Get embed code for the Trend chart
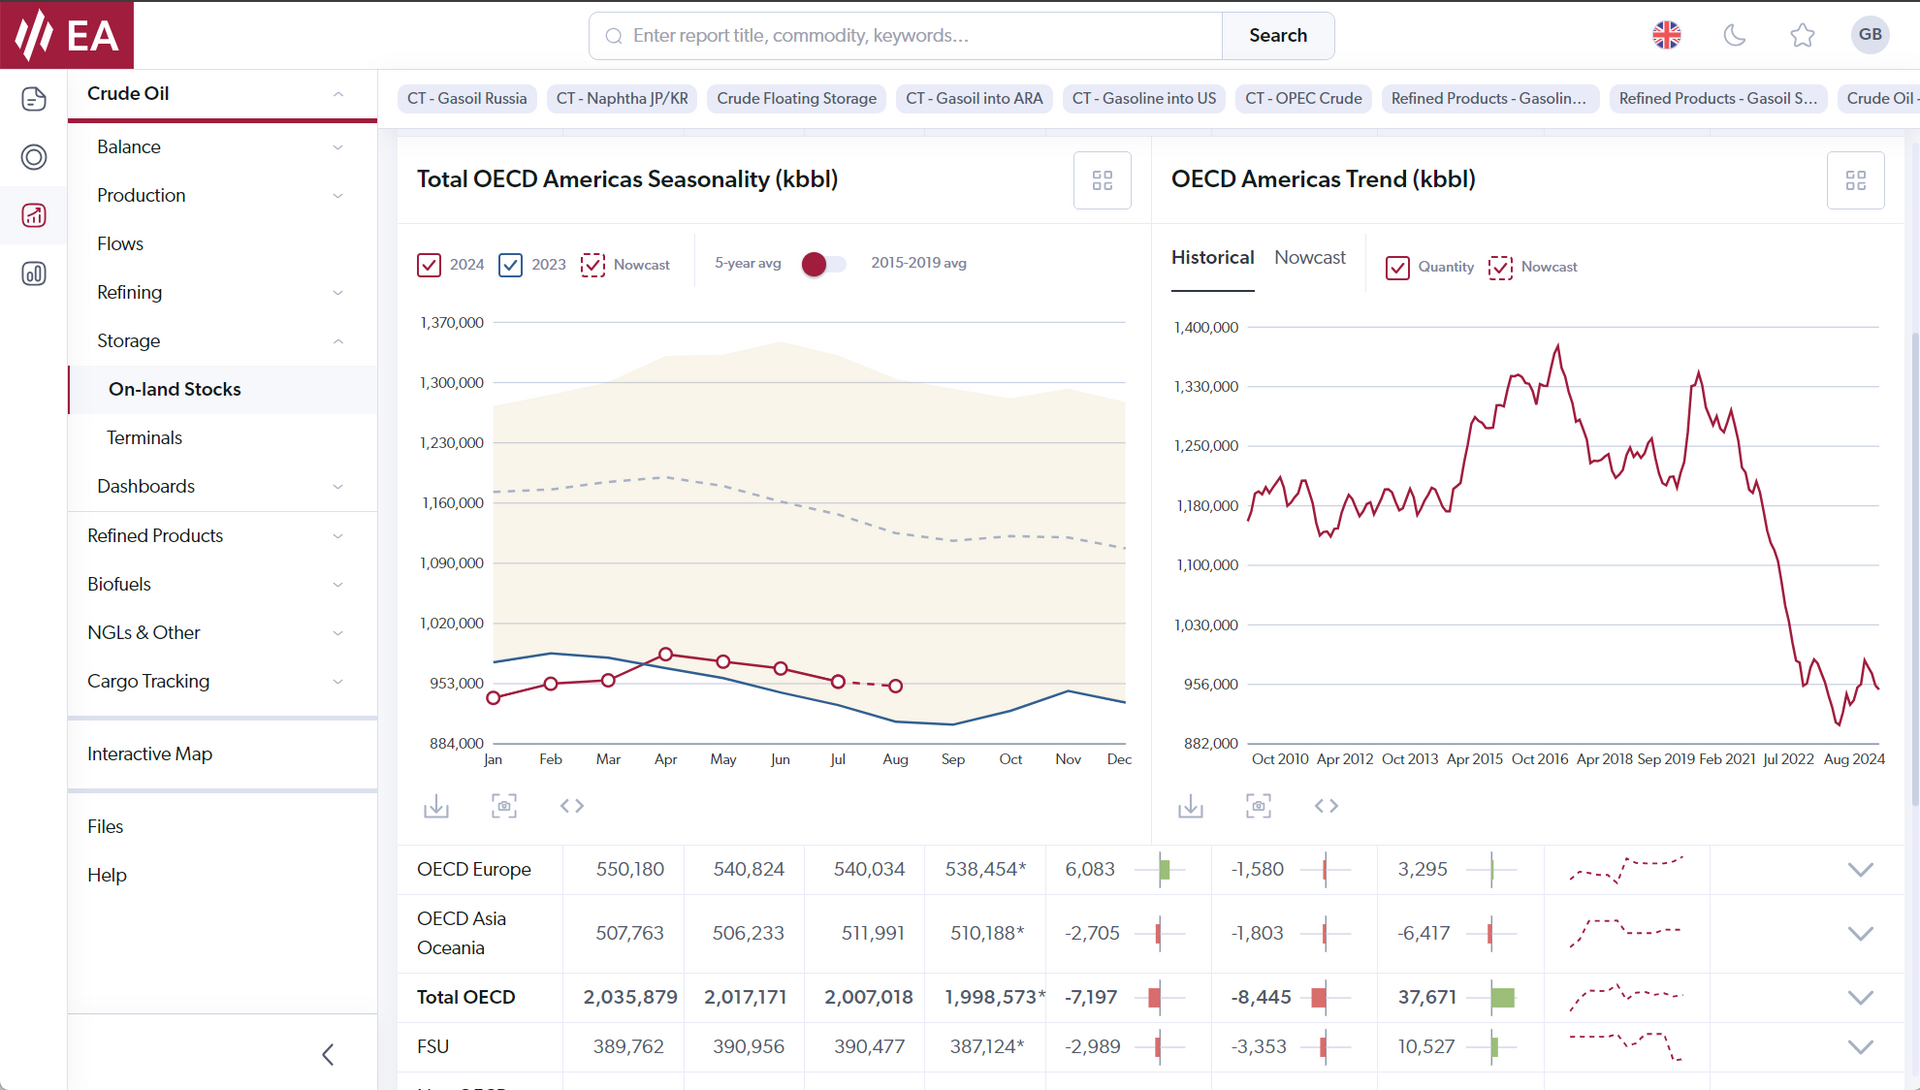Screen dimensions: 1920x1090 1326,806
